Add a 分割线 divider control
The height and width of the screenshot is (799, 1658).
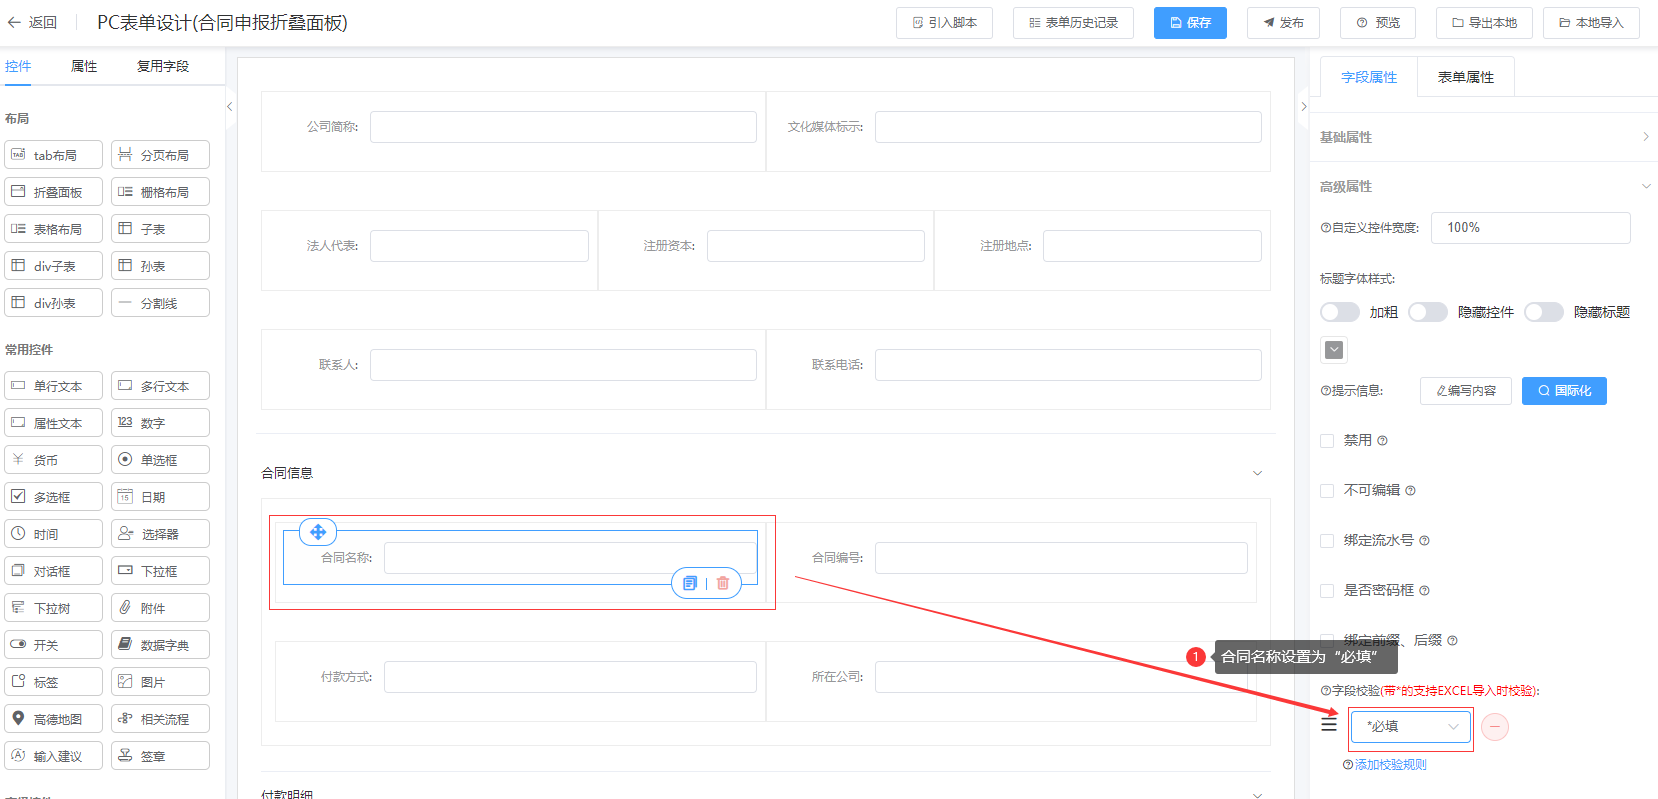[160, 303]
